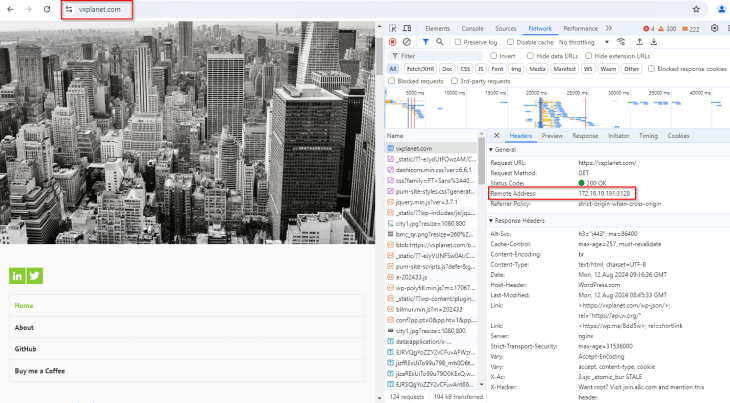The image size is (730, 403).
Task: Check the Disable cache option
Action: point(511,42)
